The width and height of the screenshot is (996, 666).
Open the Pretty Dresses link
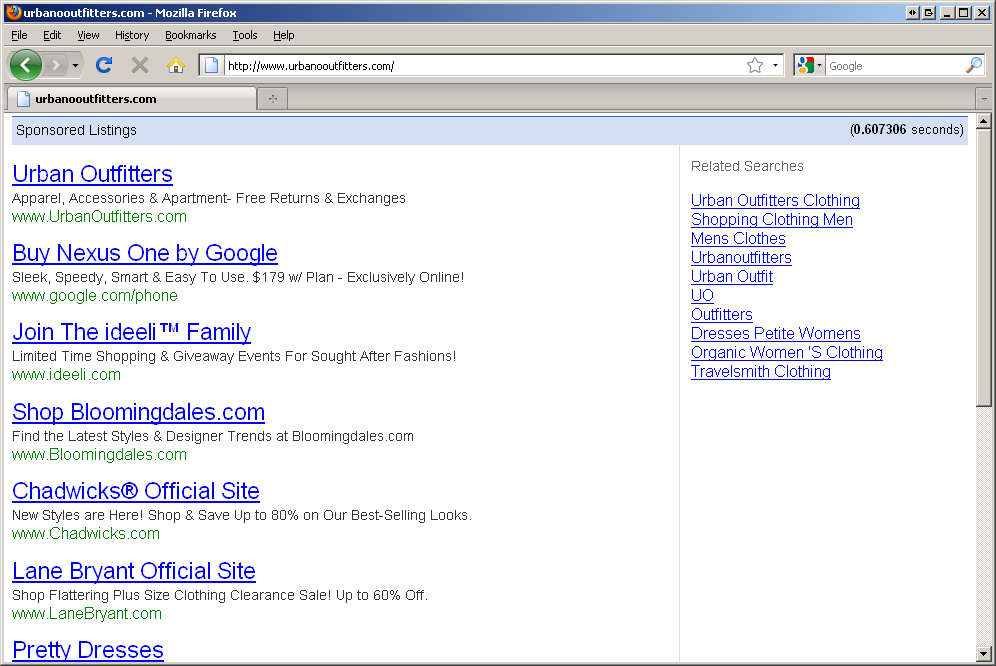[88, 649]
